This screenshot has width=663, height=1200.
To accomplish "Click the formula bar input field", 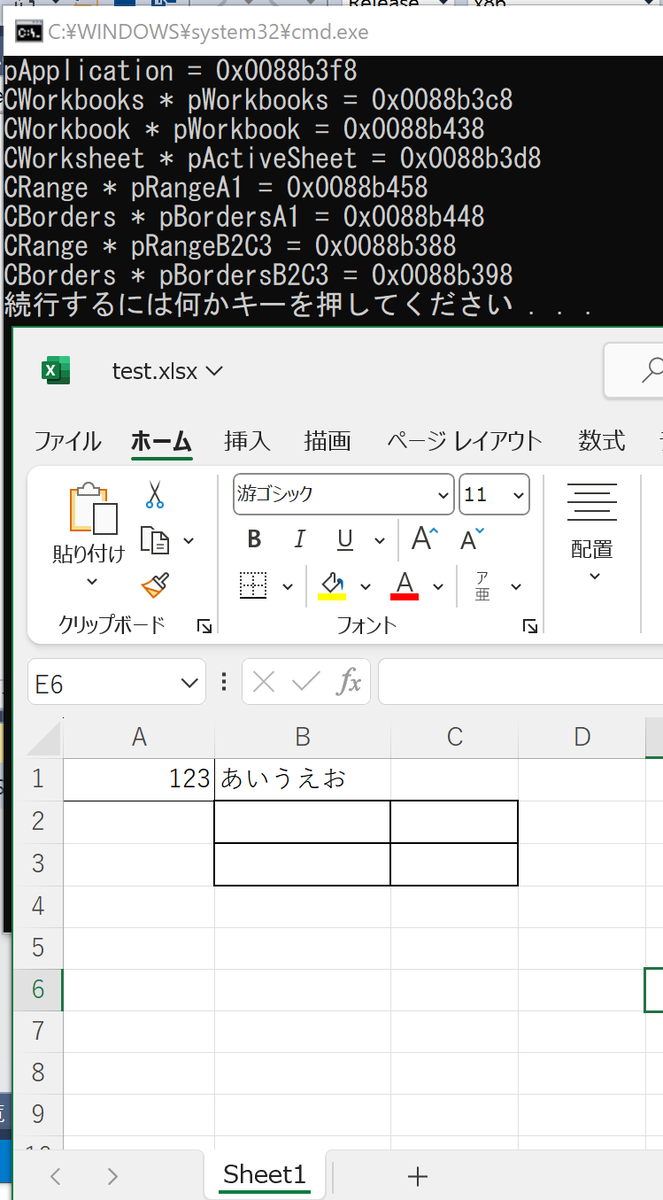I will pyautogui.click(x=520, y=683).
